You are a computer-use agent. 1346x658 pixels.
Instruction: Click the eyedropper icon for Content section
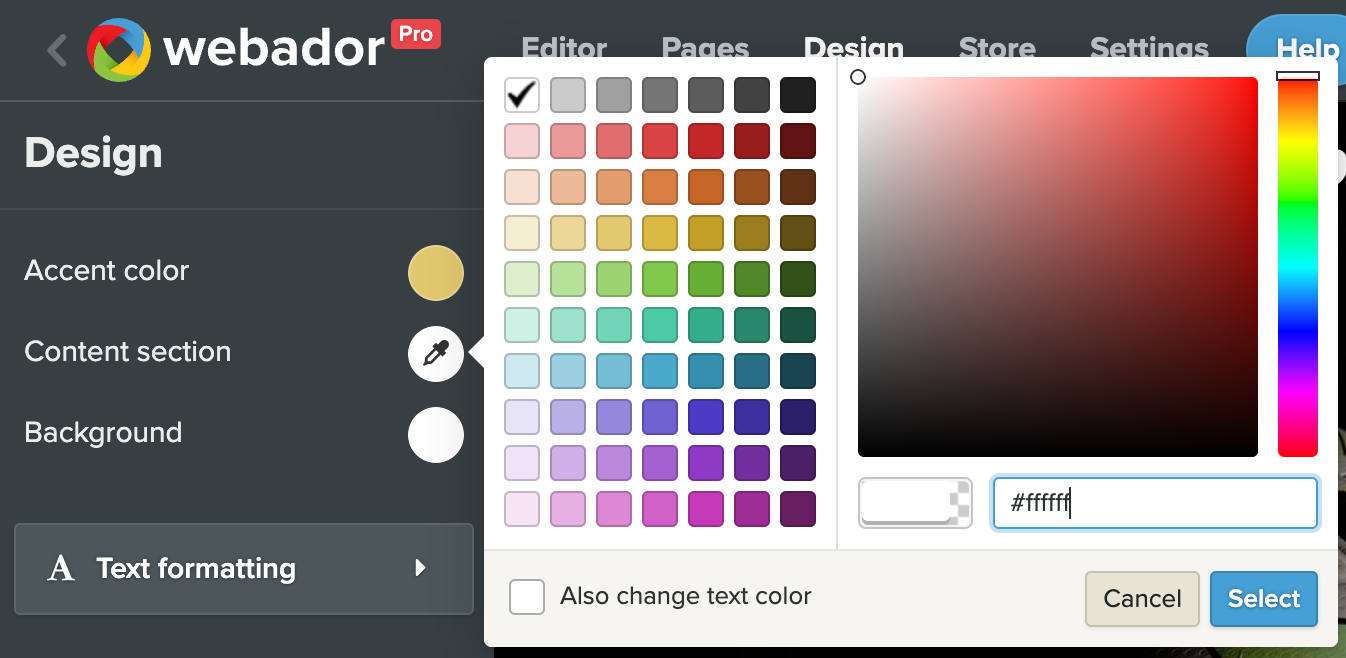436,354
